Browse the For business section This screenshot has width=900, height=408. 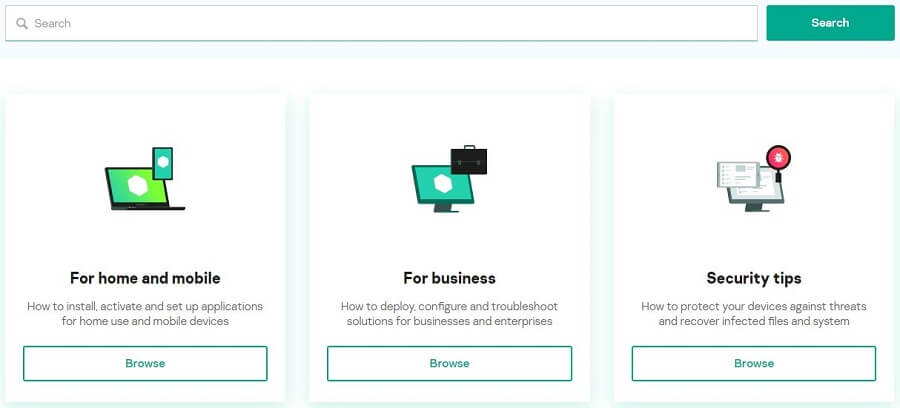tap(449, 363)
